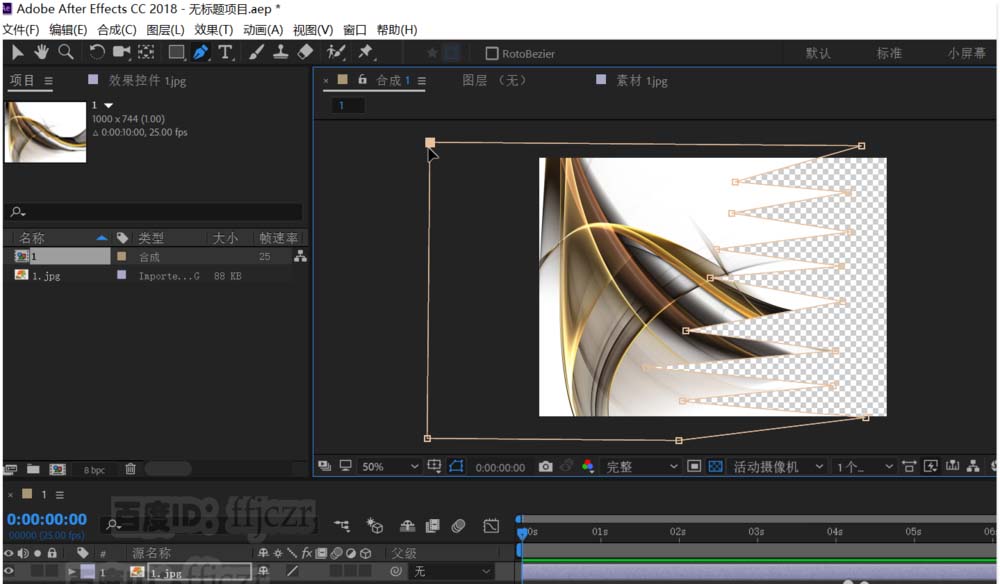
Task: Select the Puppet Pin tool
Action: tap(366, 52)
